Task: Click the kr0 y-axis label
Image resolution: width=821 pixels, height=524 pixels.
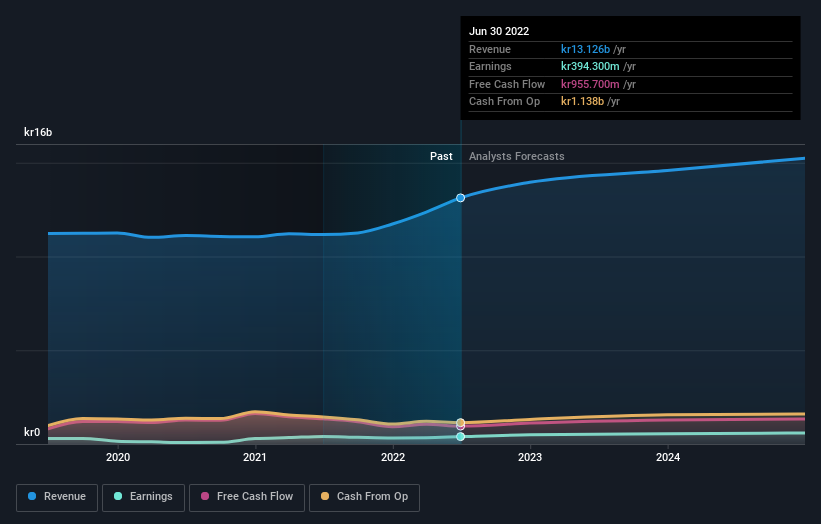Action: [32, 432]
